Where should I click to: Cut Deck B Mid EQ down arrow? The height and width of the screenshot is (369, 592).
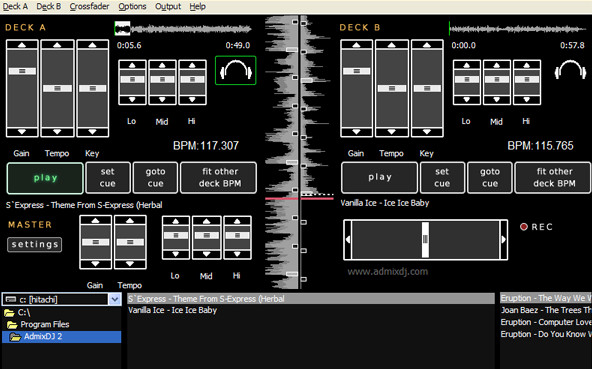[x=497, y=100]
